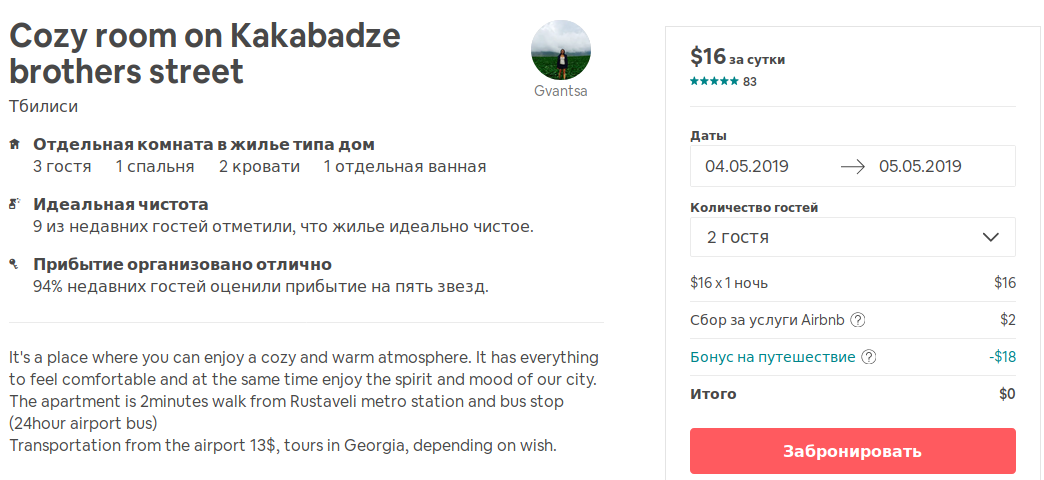Image resolution: width=1044 pixels, height=480 pixels.
Task: Click the house icon beside room type
Action: point(15,144)
